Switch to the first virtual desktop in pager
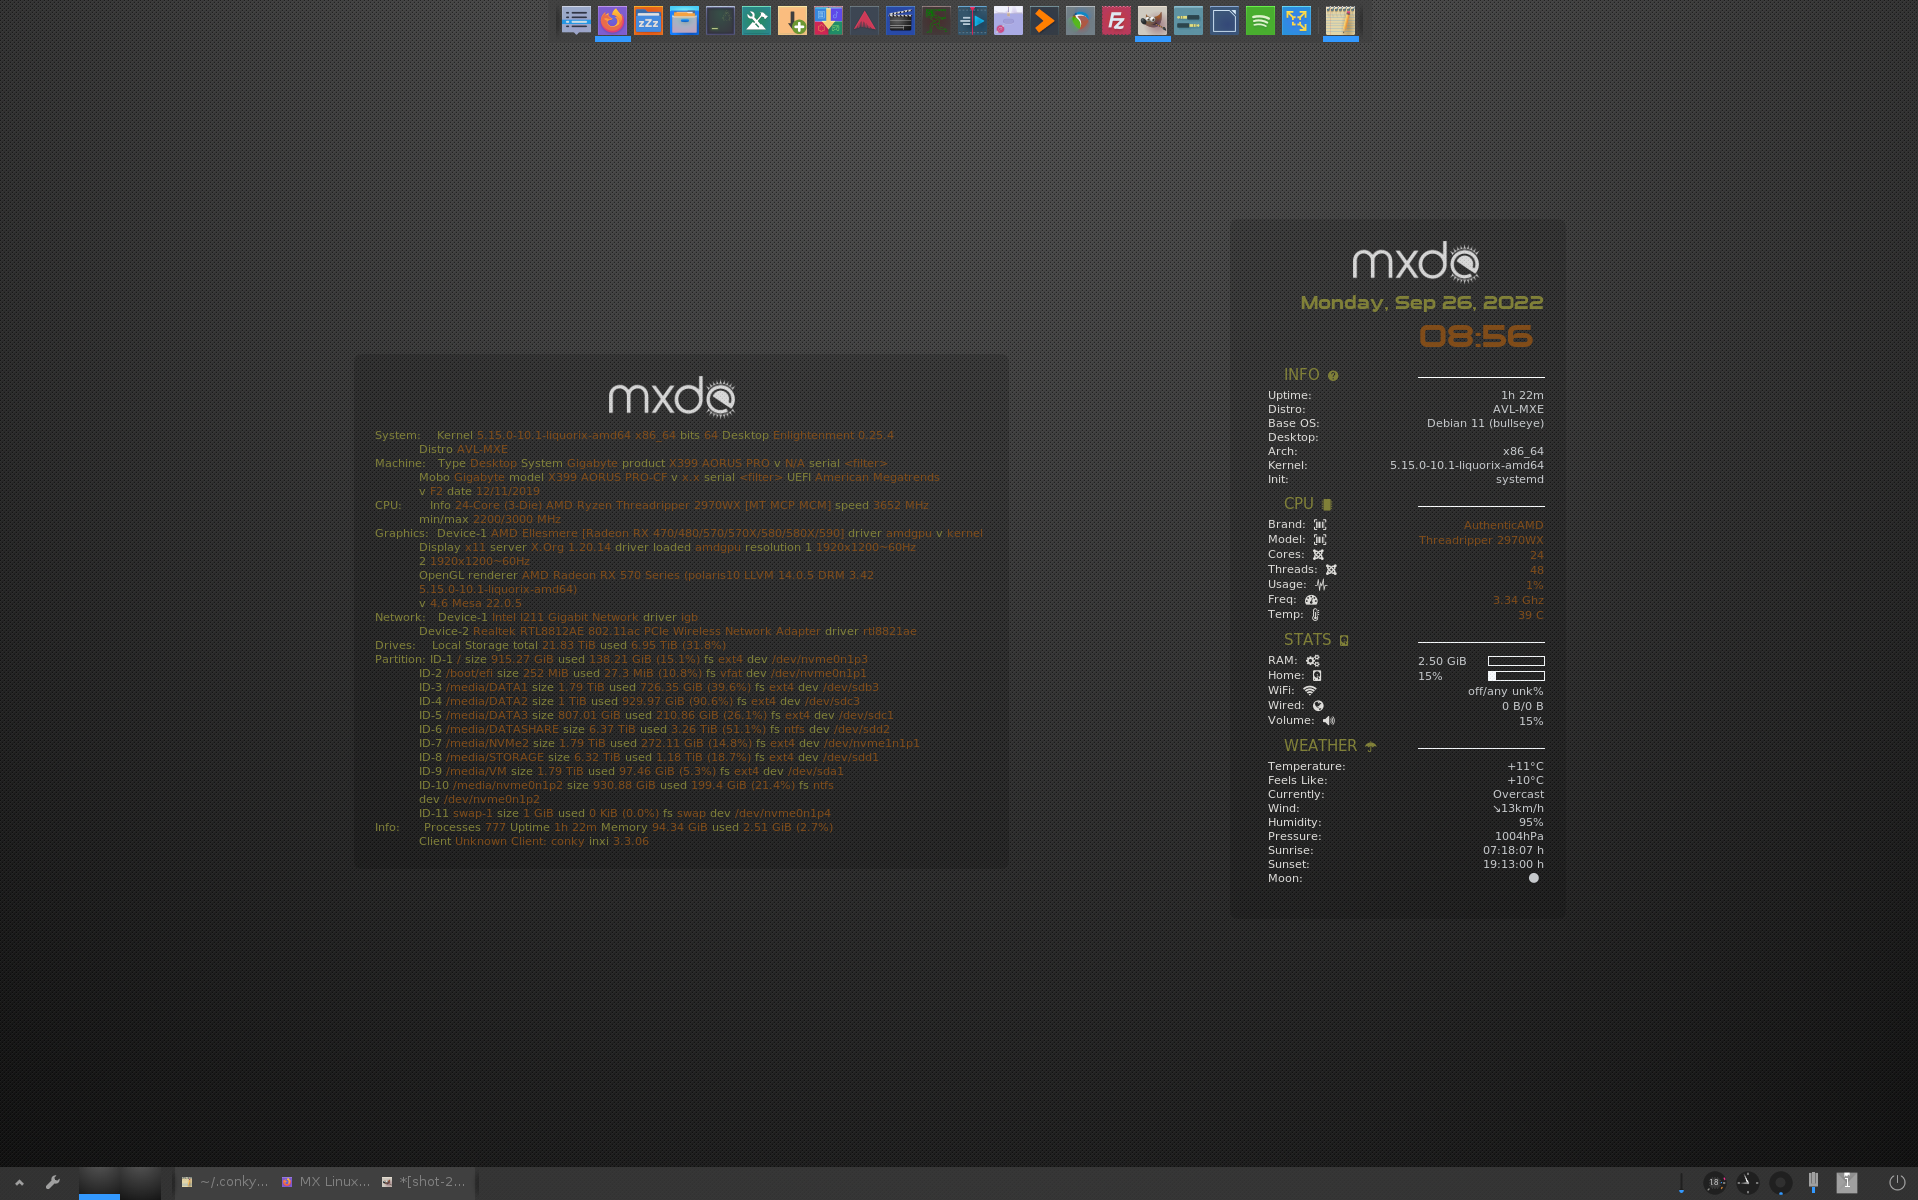Screen dimensions: 1918x1200 pos(99,1183)
